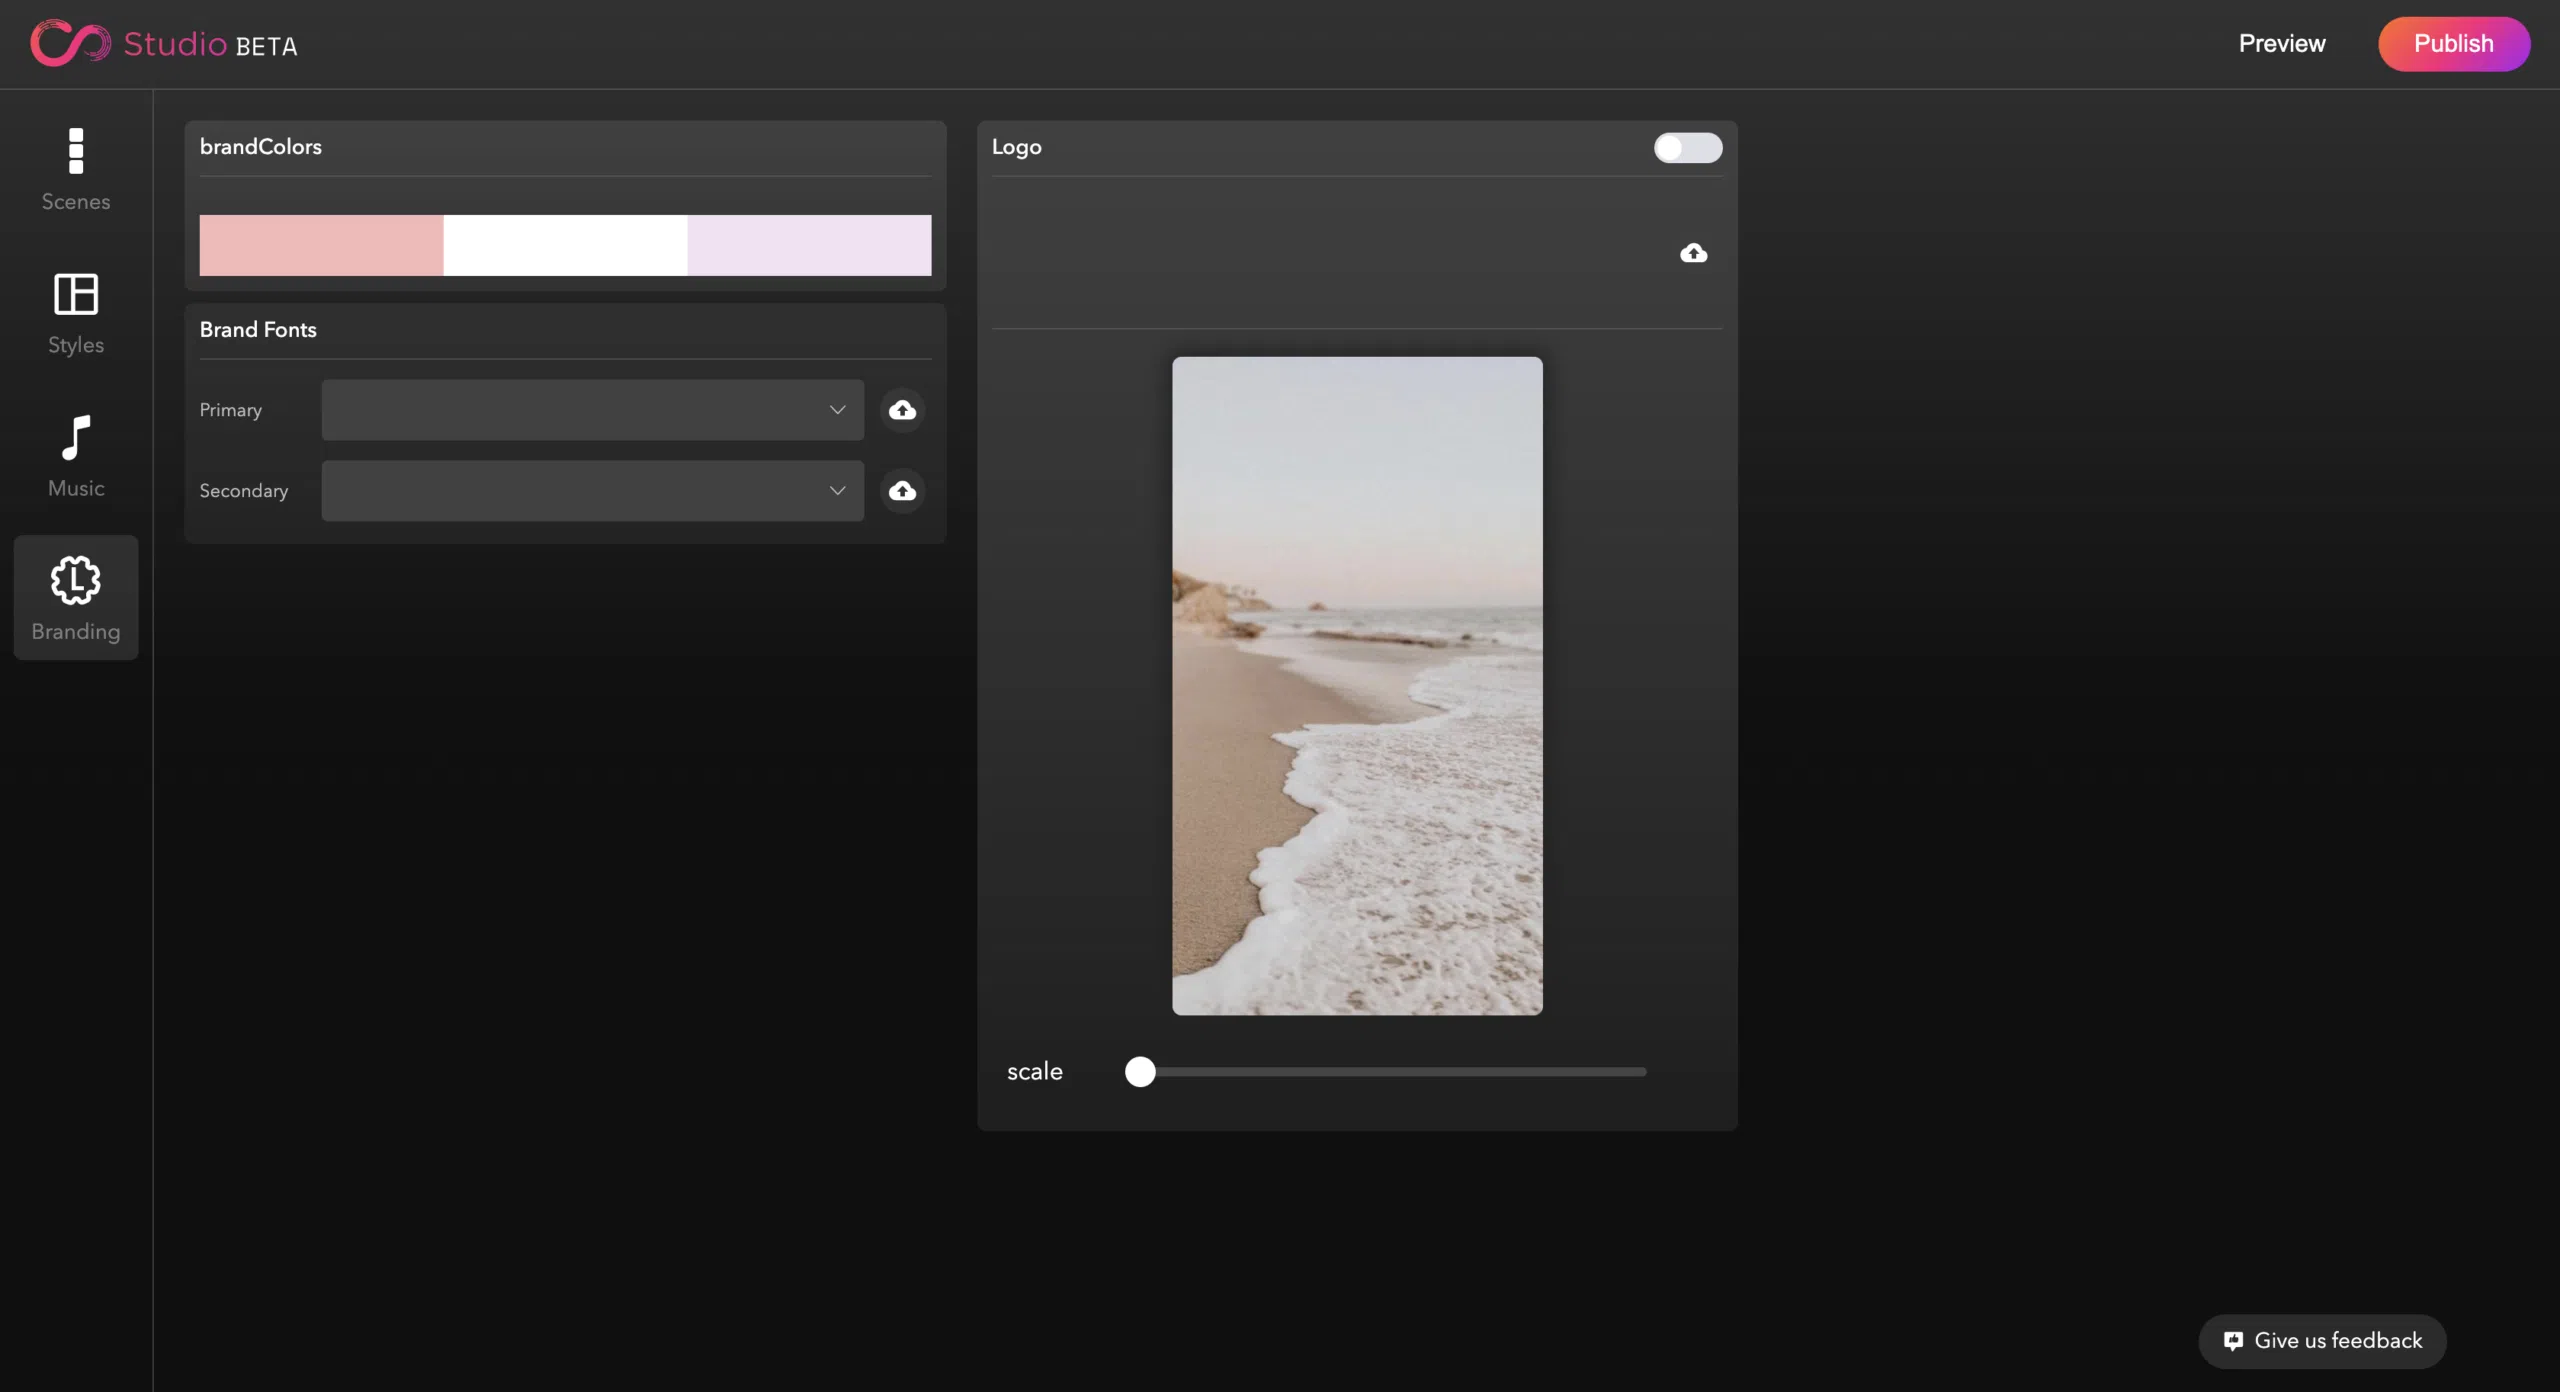
Task: Click the BETA label text
Action: click(x=267, y=46)
